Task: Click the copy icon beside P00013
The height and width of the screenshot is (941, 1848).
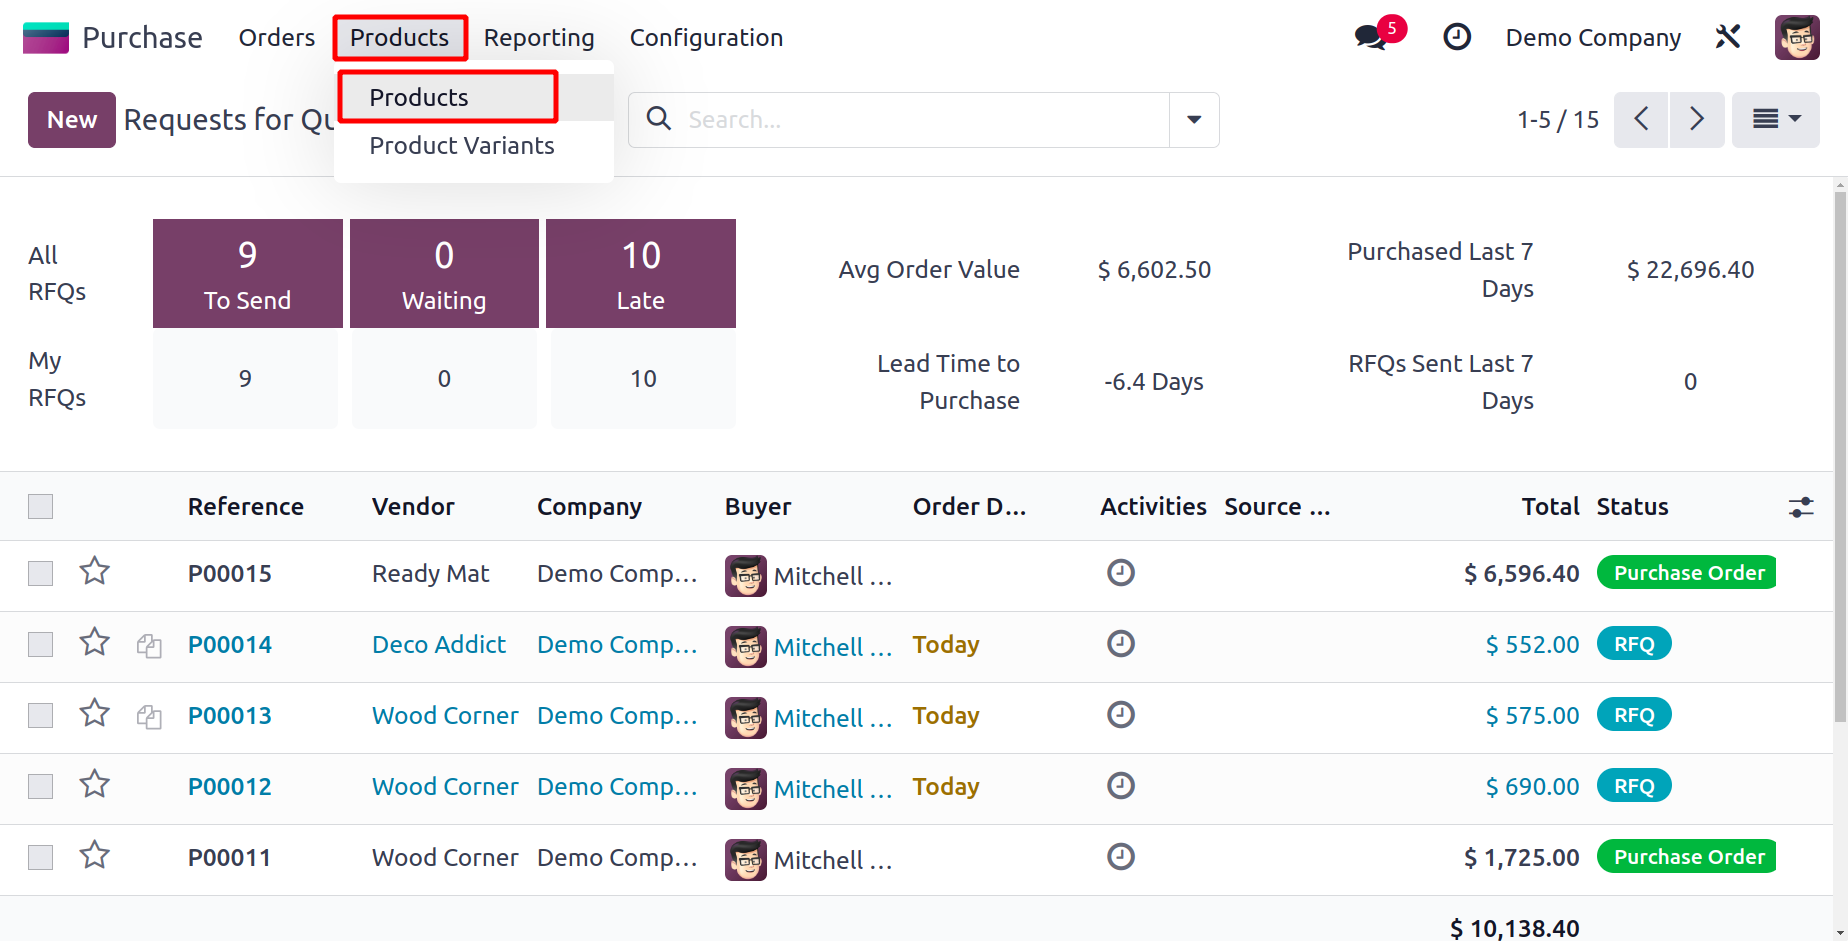Action: 149,716
